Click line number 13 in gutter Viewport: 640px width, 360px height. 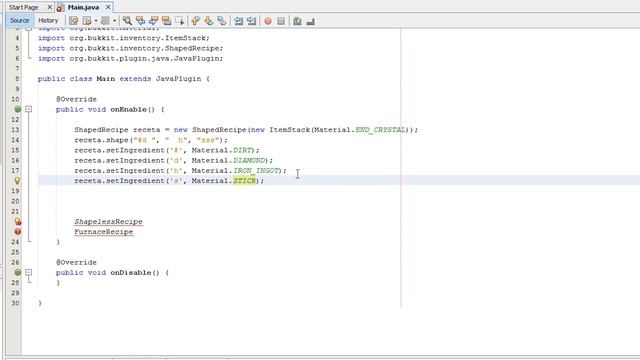(15, 130)
